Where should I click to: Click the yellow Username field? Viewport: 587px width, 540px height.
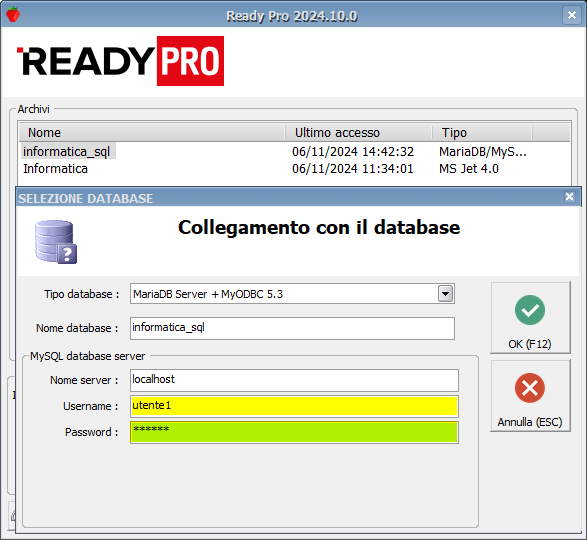coord(294,406)
